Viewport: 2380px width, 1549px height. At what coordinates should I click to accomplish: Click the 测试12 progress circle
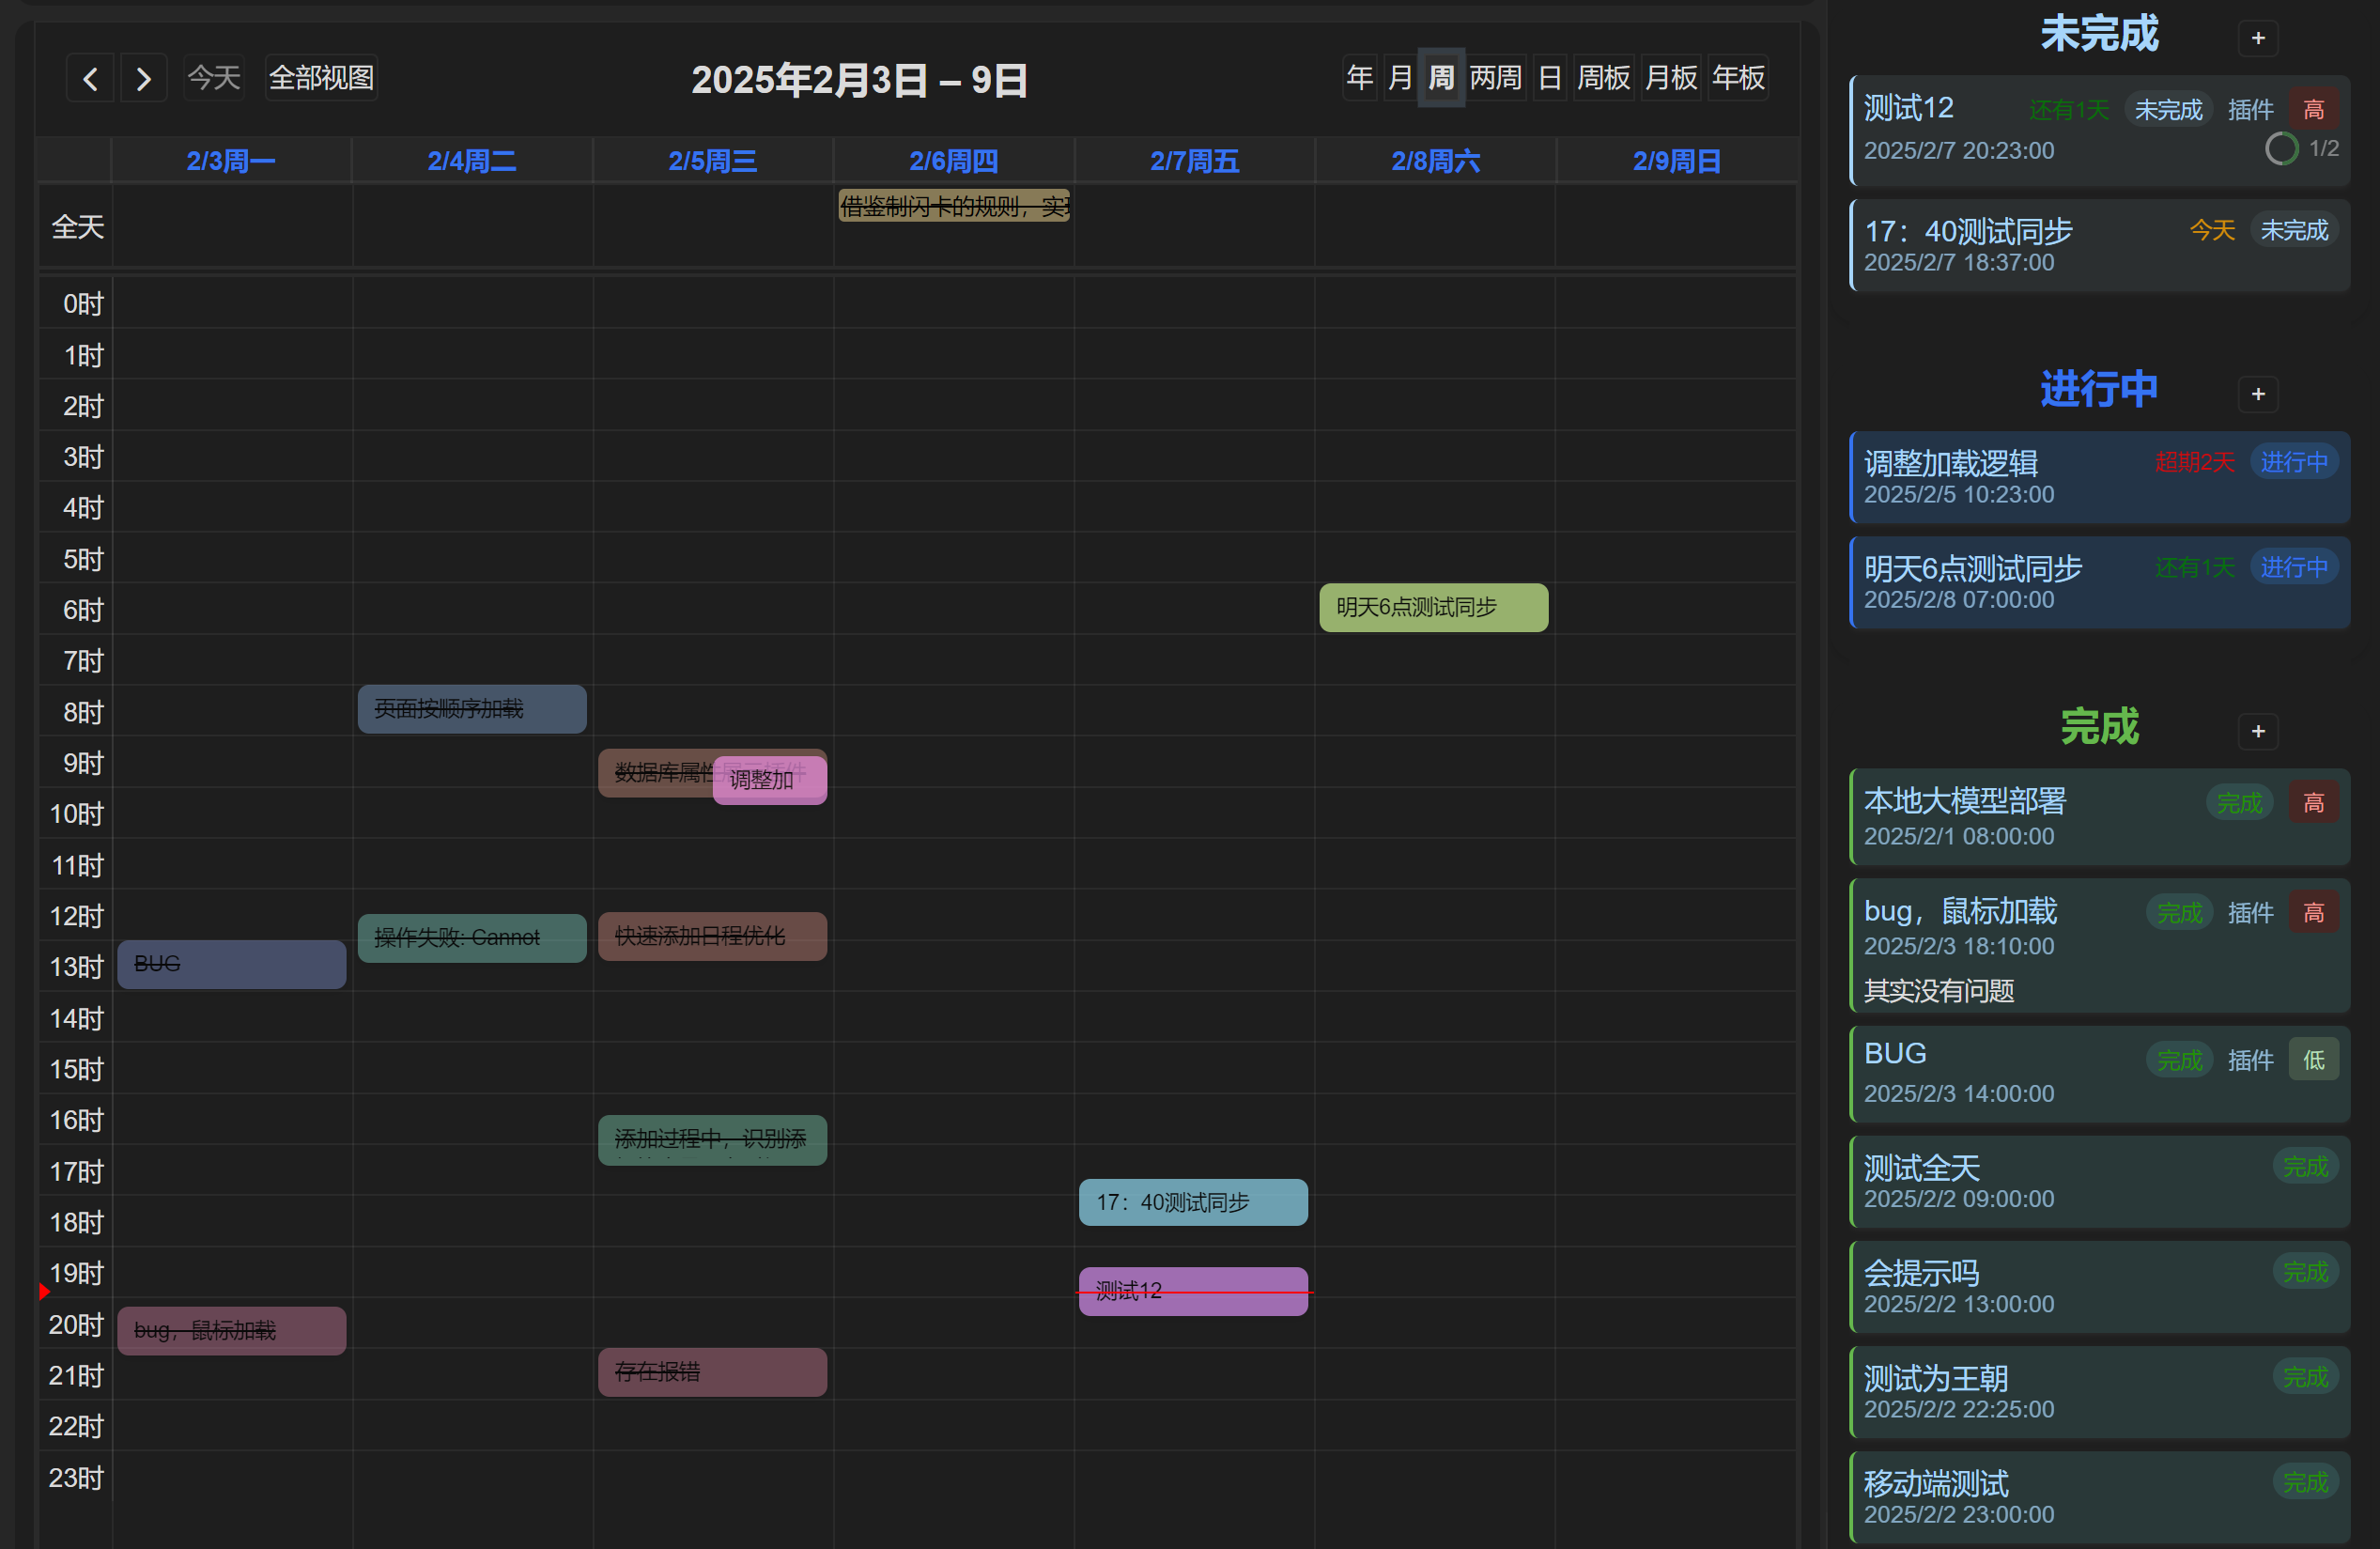[x=2281, y=149]
